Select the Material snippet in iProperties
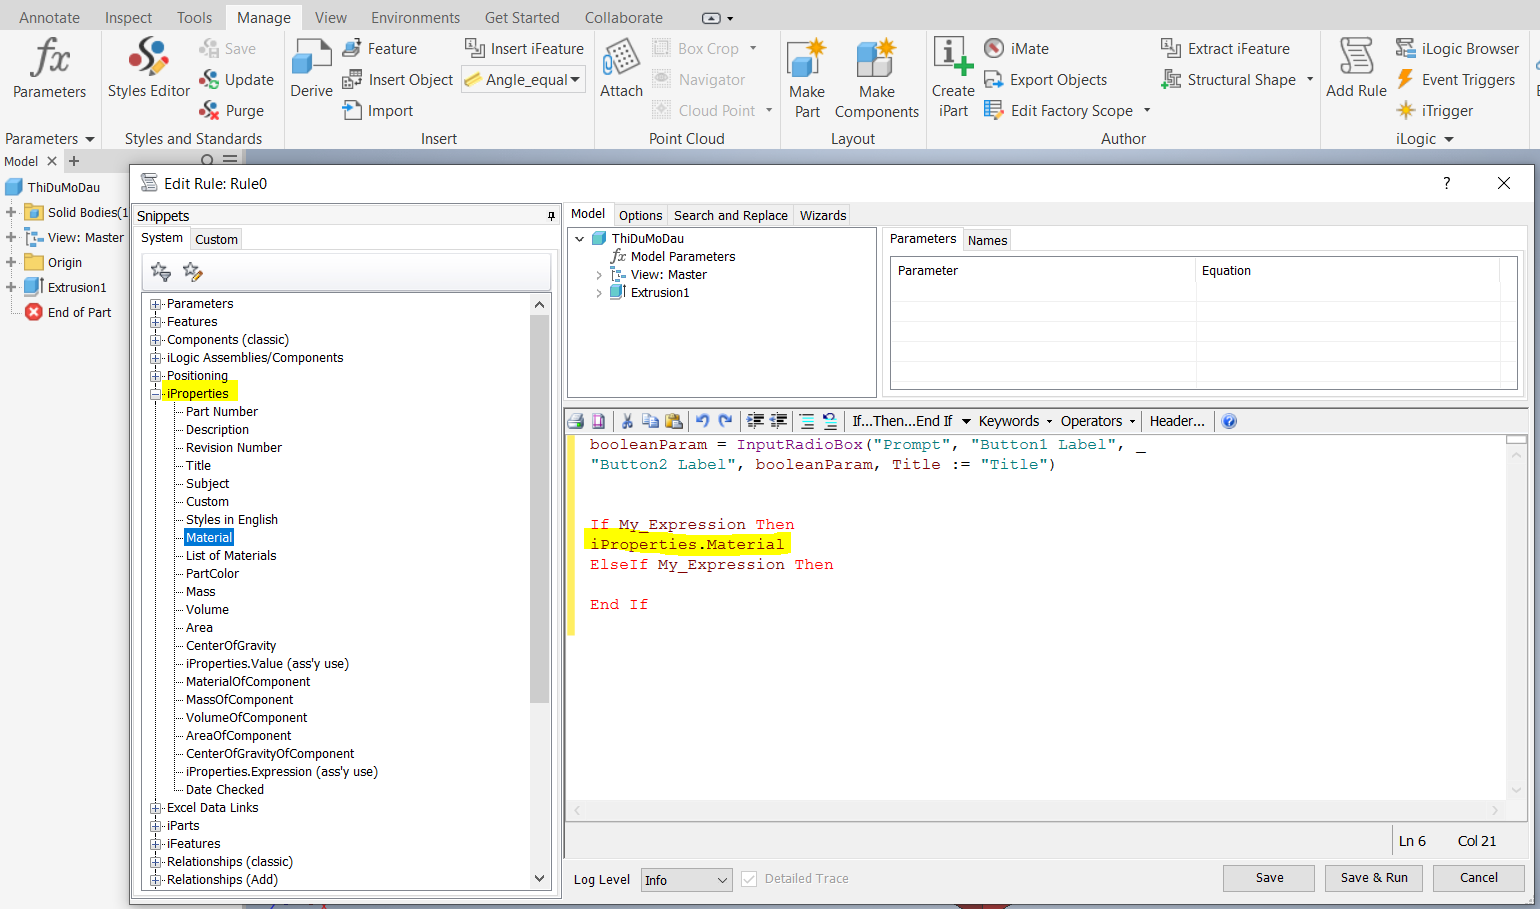The height and width of the screenshot is (909, 1540). tap(208, 537)
